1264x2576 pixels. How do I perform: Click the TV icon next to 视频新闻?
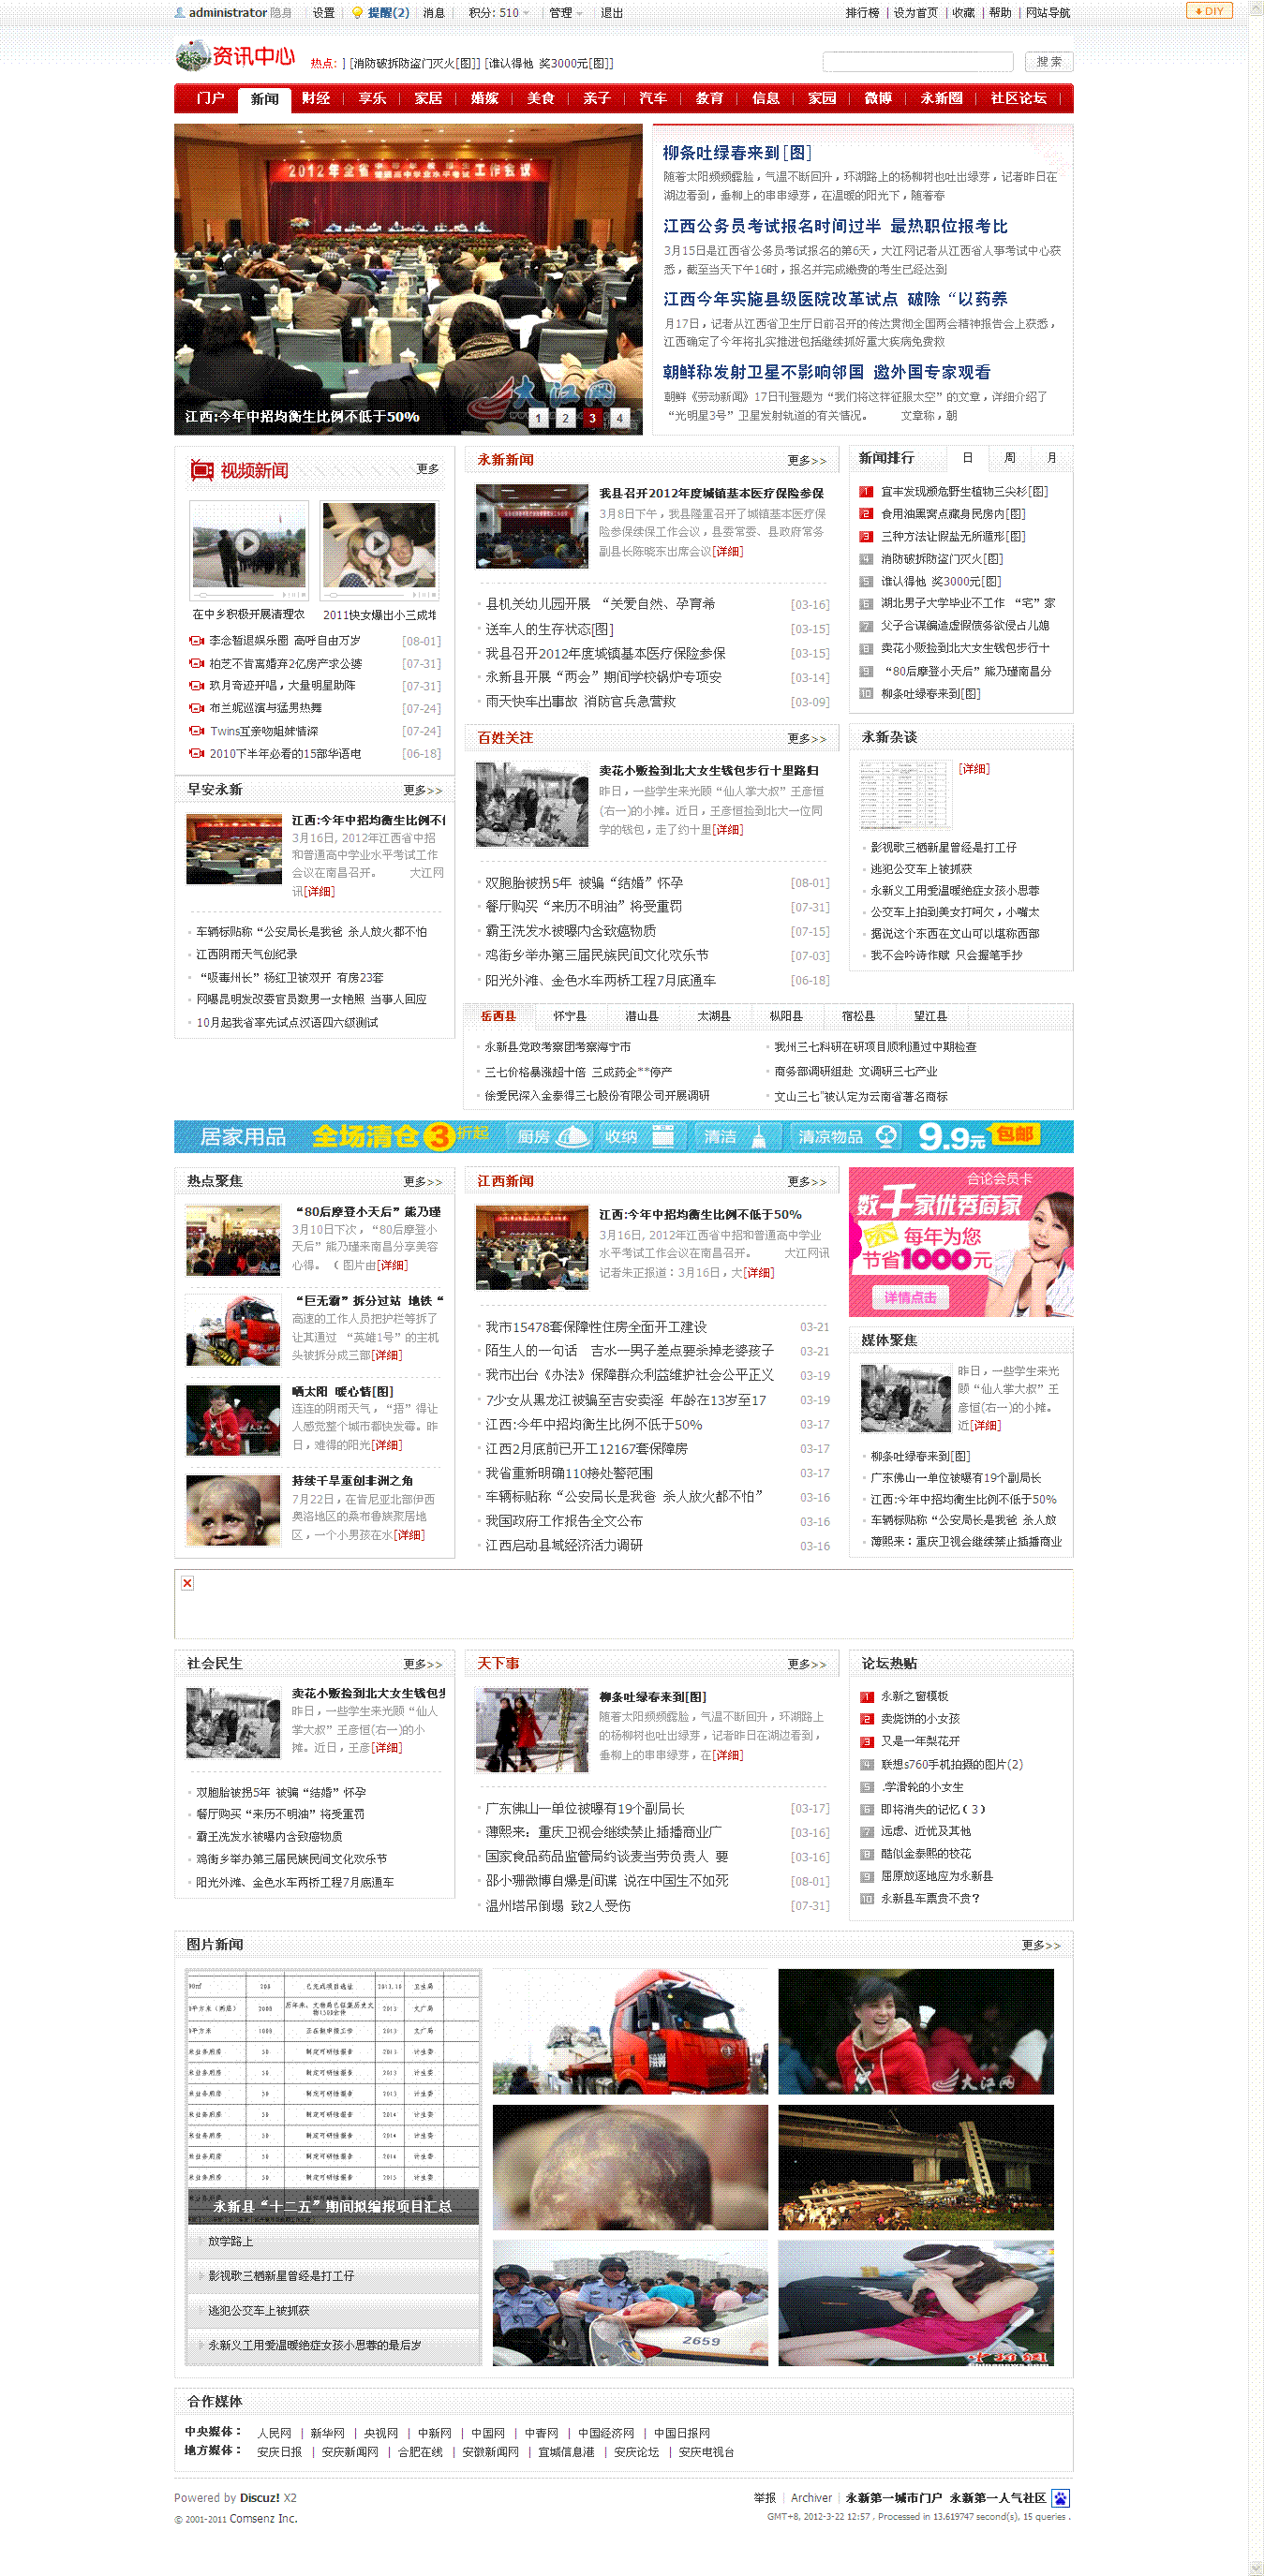202,470
